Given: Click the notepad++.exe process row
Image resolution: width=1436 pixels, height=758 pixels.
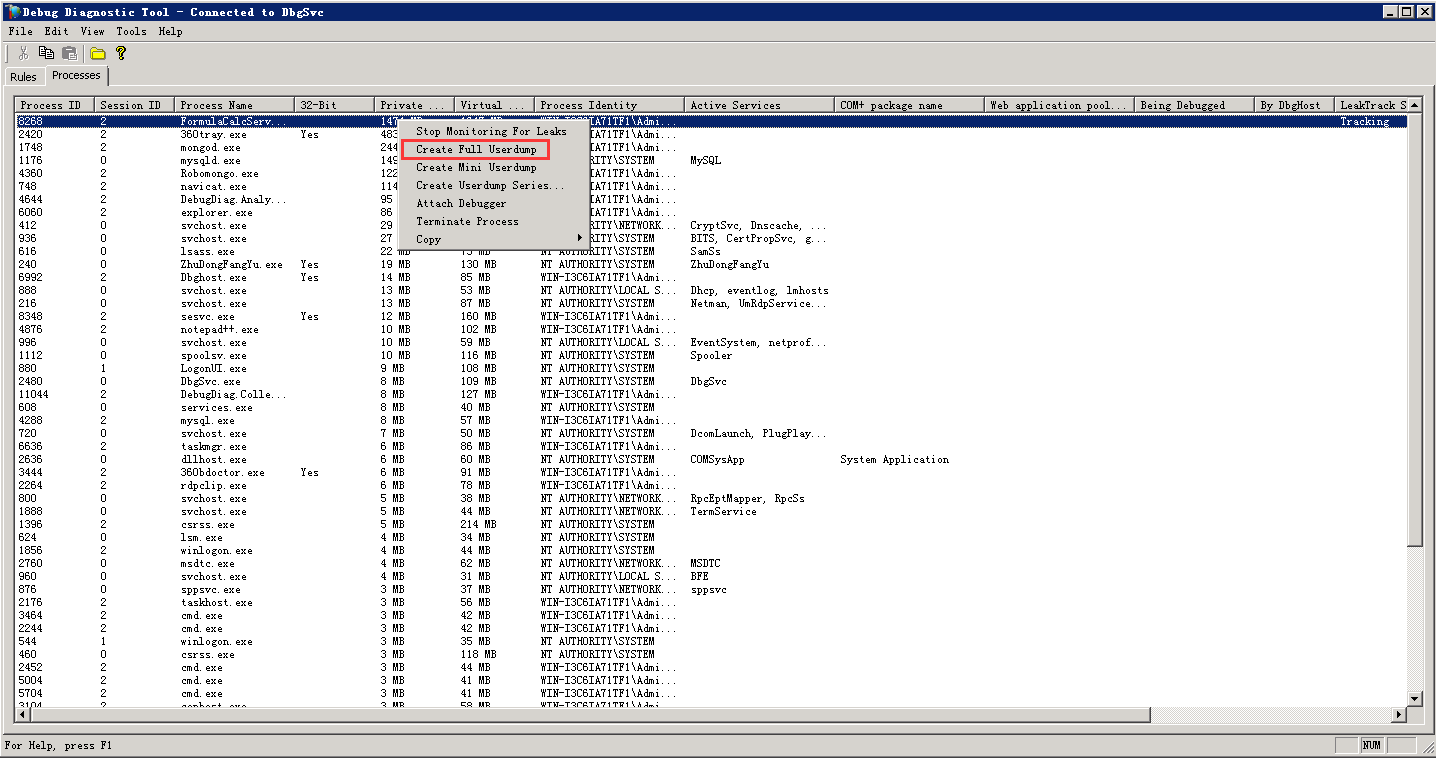Looking at the screenshot, I should click(x=711, y=329).
